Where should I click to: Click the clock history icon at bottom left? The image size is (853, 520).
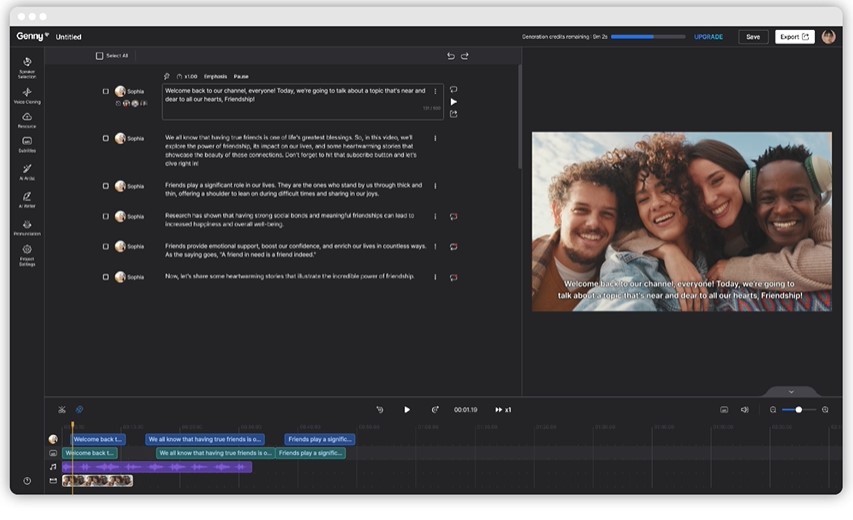point(27,481)
